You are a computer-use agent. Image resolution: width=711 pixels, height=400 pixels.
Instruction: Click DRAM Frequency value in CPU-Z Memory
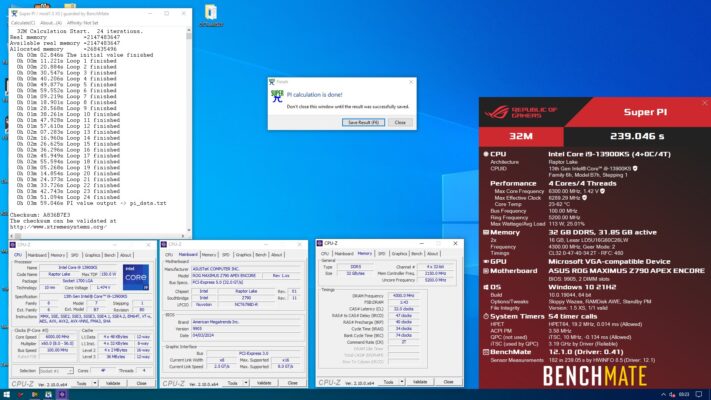point(403,295)
